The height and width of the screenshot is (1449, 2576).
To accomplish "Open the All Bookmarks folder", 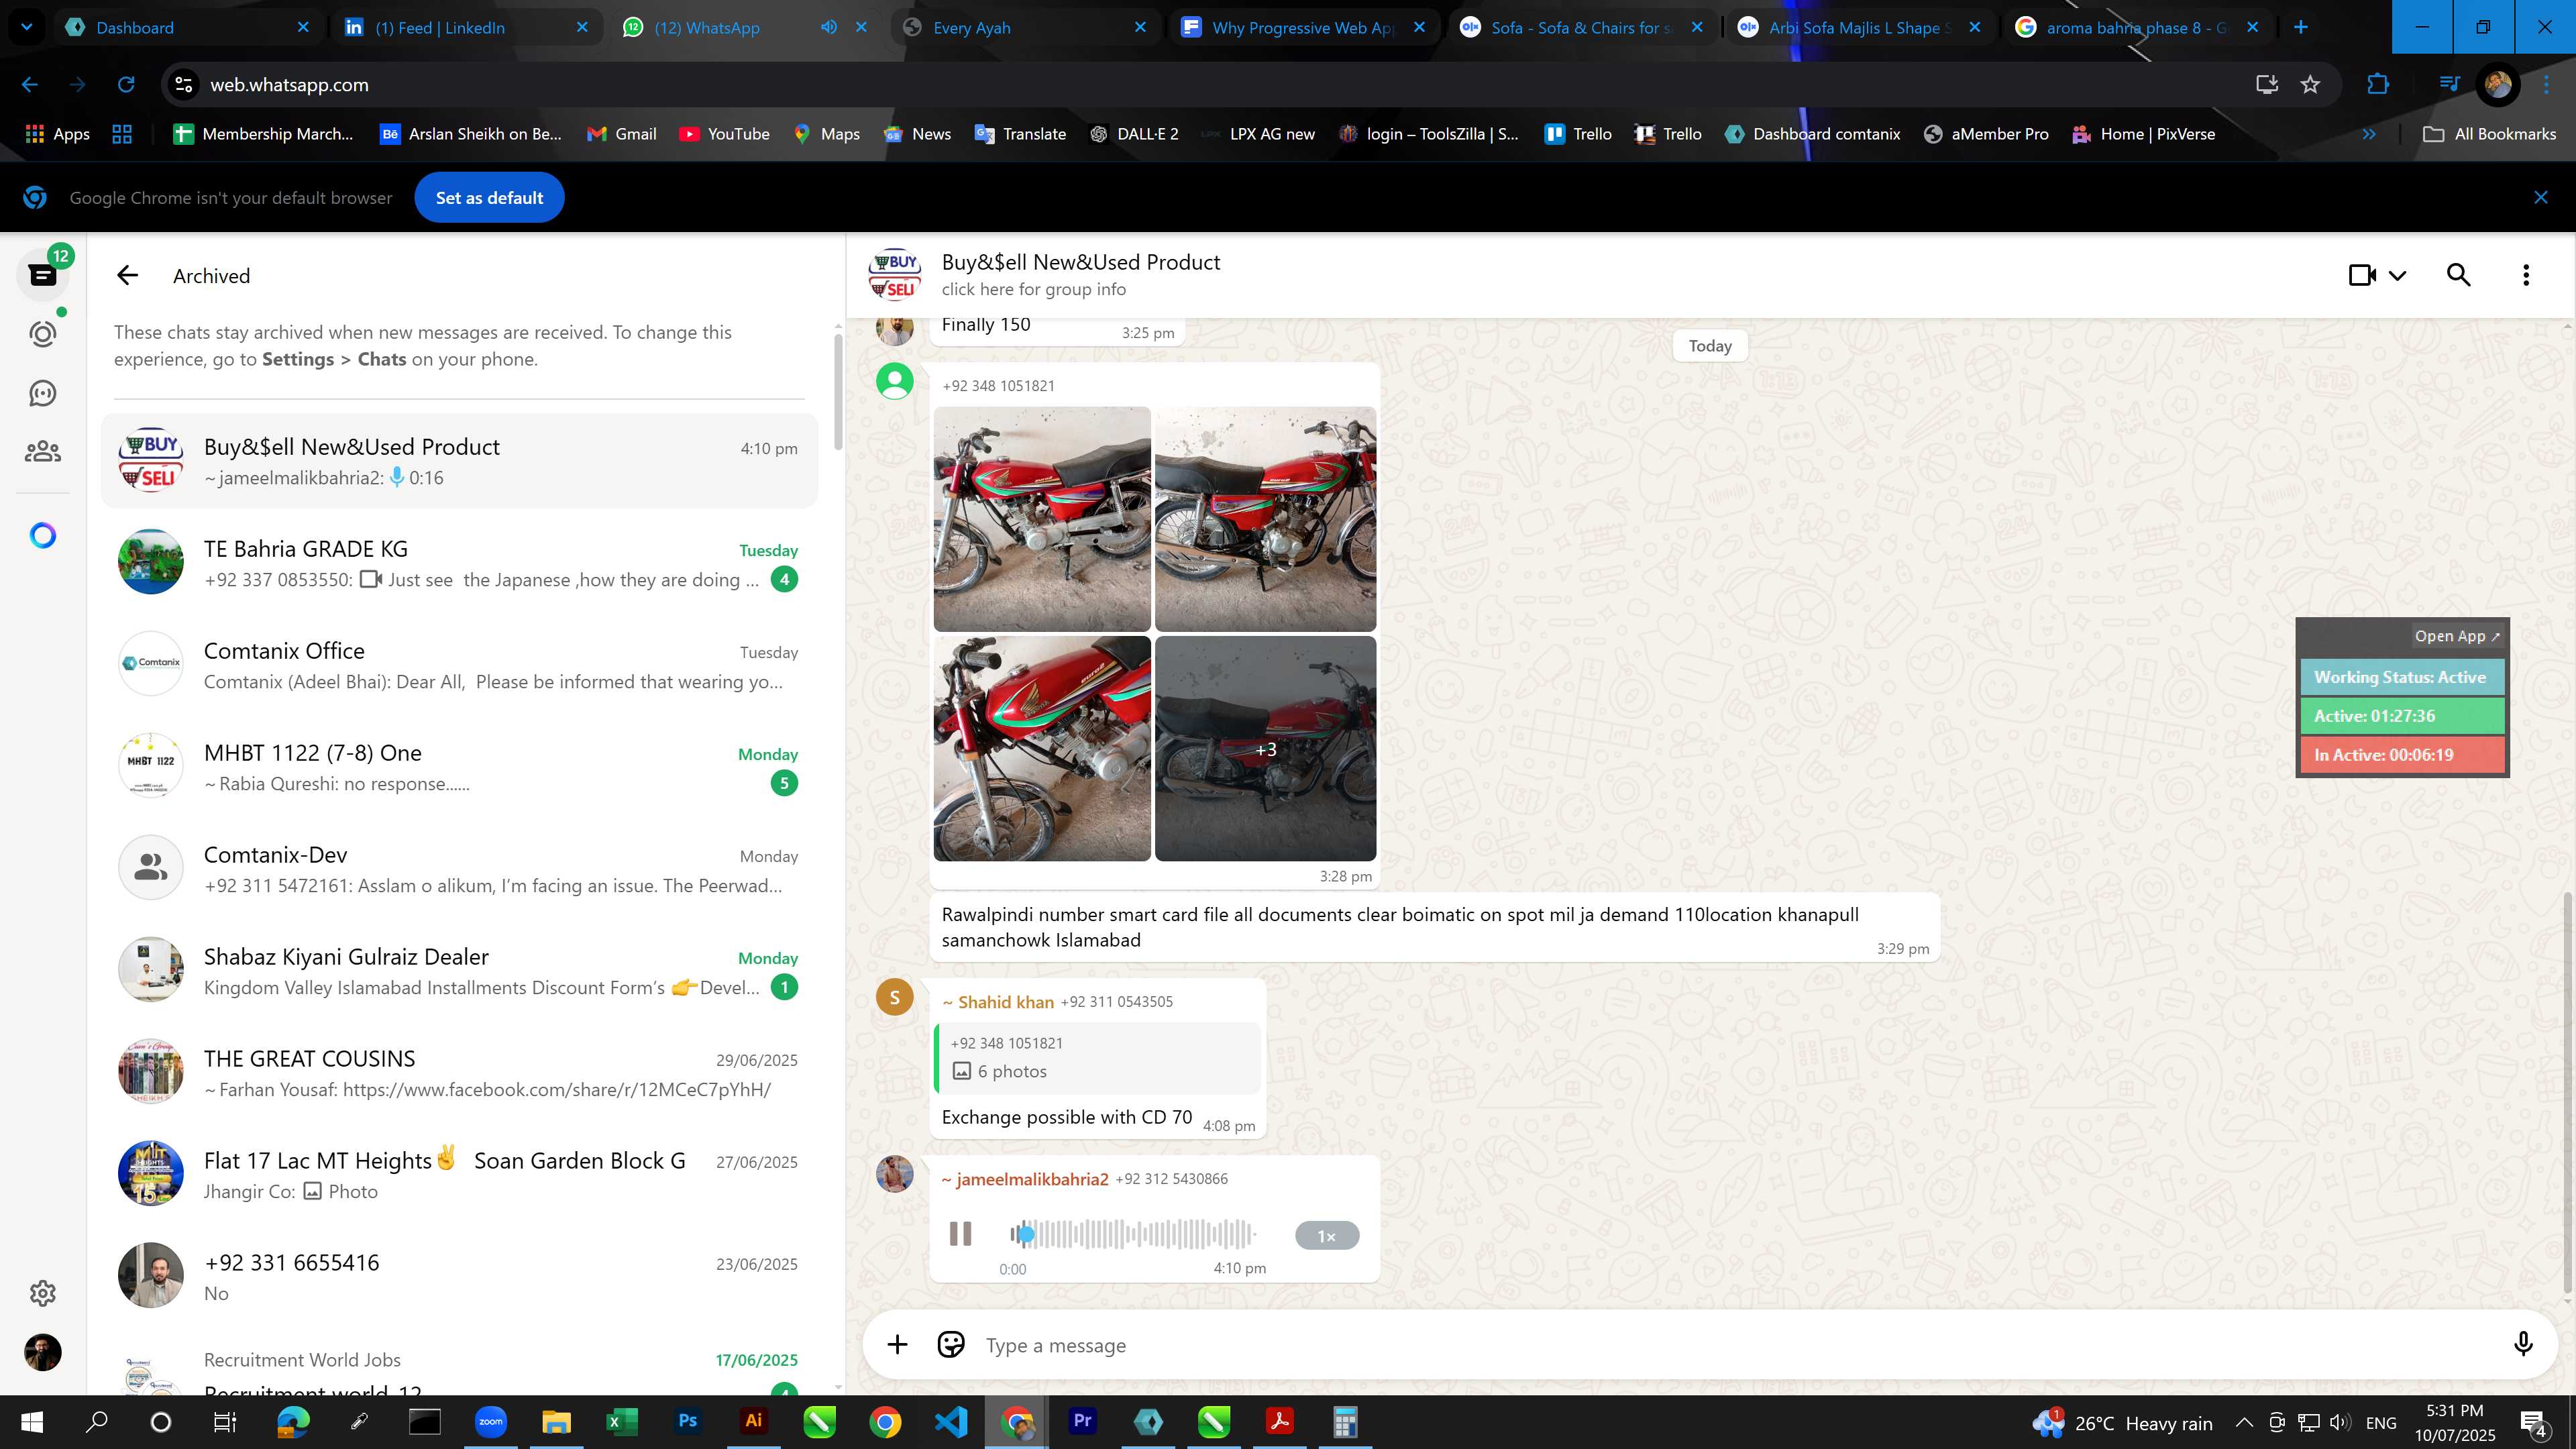I will coord(2489,134).
